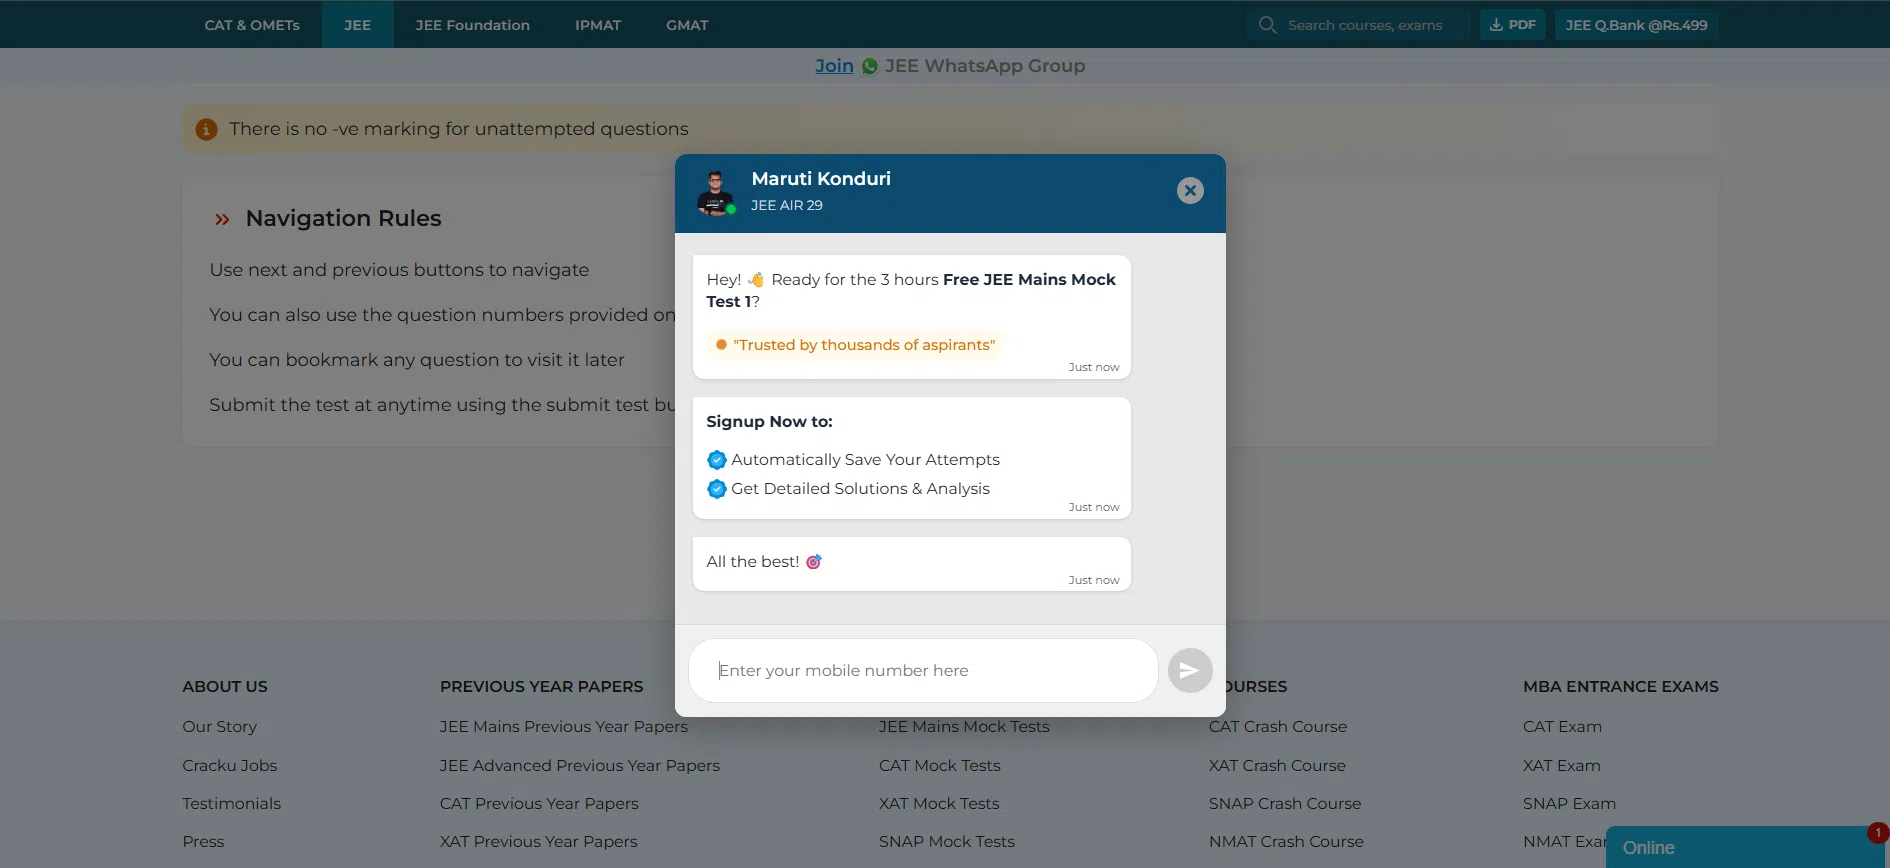The width and height of the screenshot is (1890, 868).
Task: Click the WhatsApp icon beside Join
Action: point(870,66)
